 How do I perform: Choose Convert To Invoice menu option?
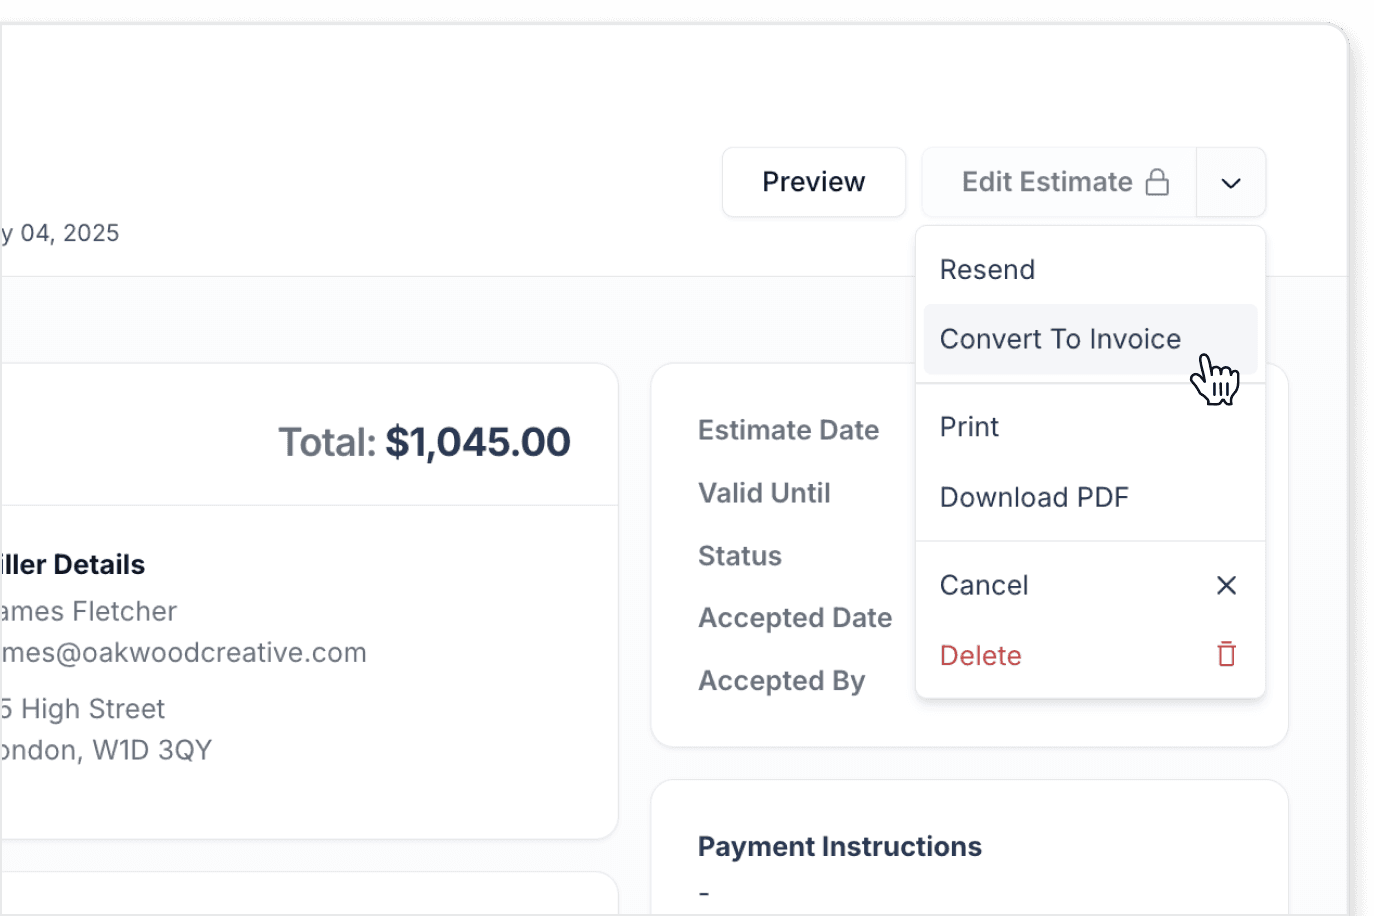[x=1090, y=339]
